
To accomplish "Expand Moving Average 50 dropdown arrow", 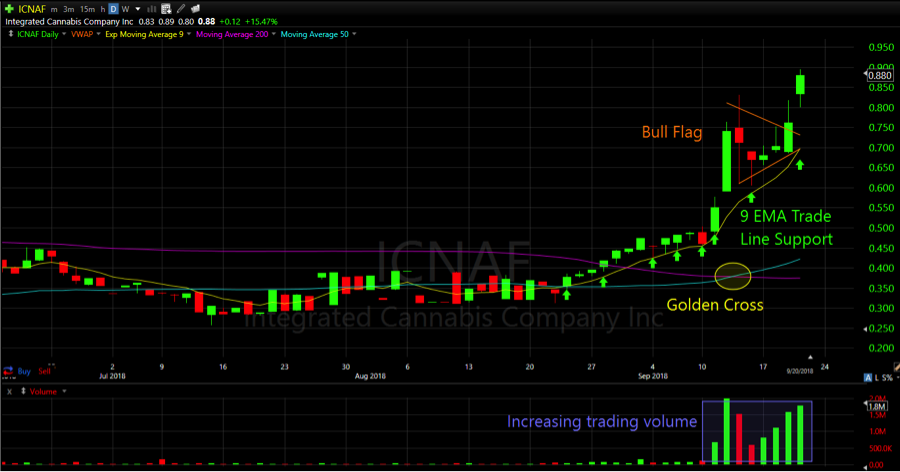I will [x=354, y=34].
